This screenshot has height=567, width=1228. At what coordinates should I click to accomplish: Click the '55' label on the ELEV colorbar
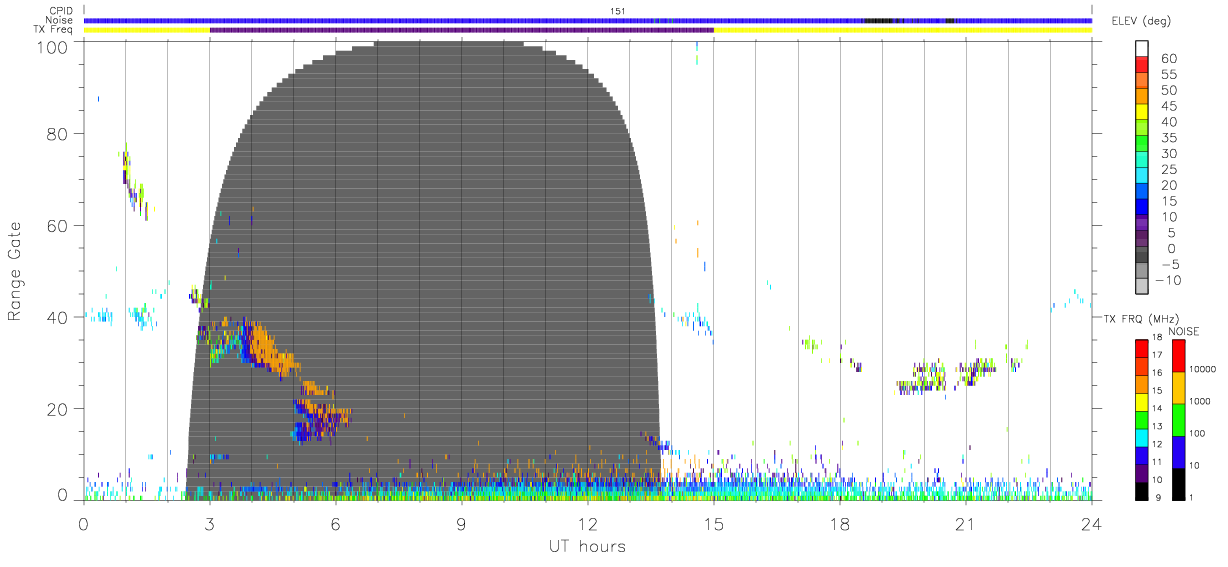click(1167, 74)
